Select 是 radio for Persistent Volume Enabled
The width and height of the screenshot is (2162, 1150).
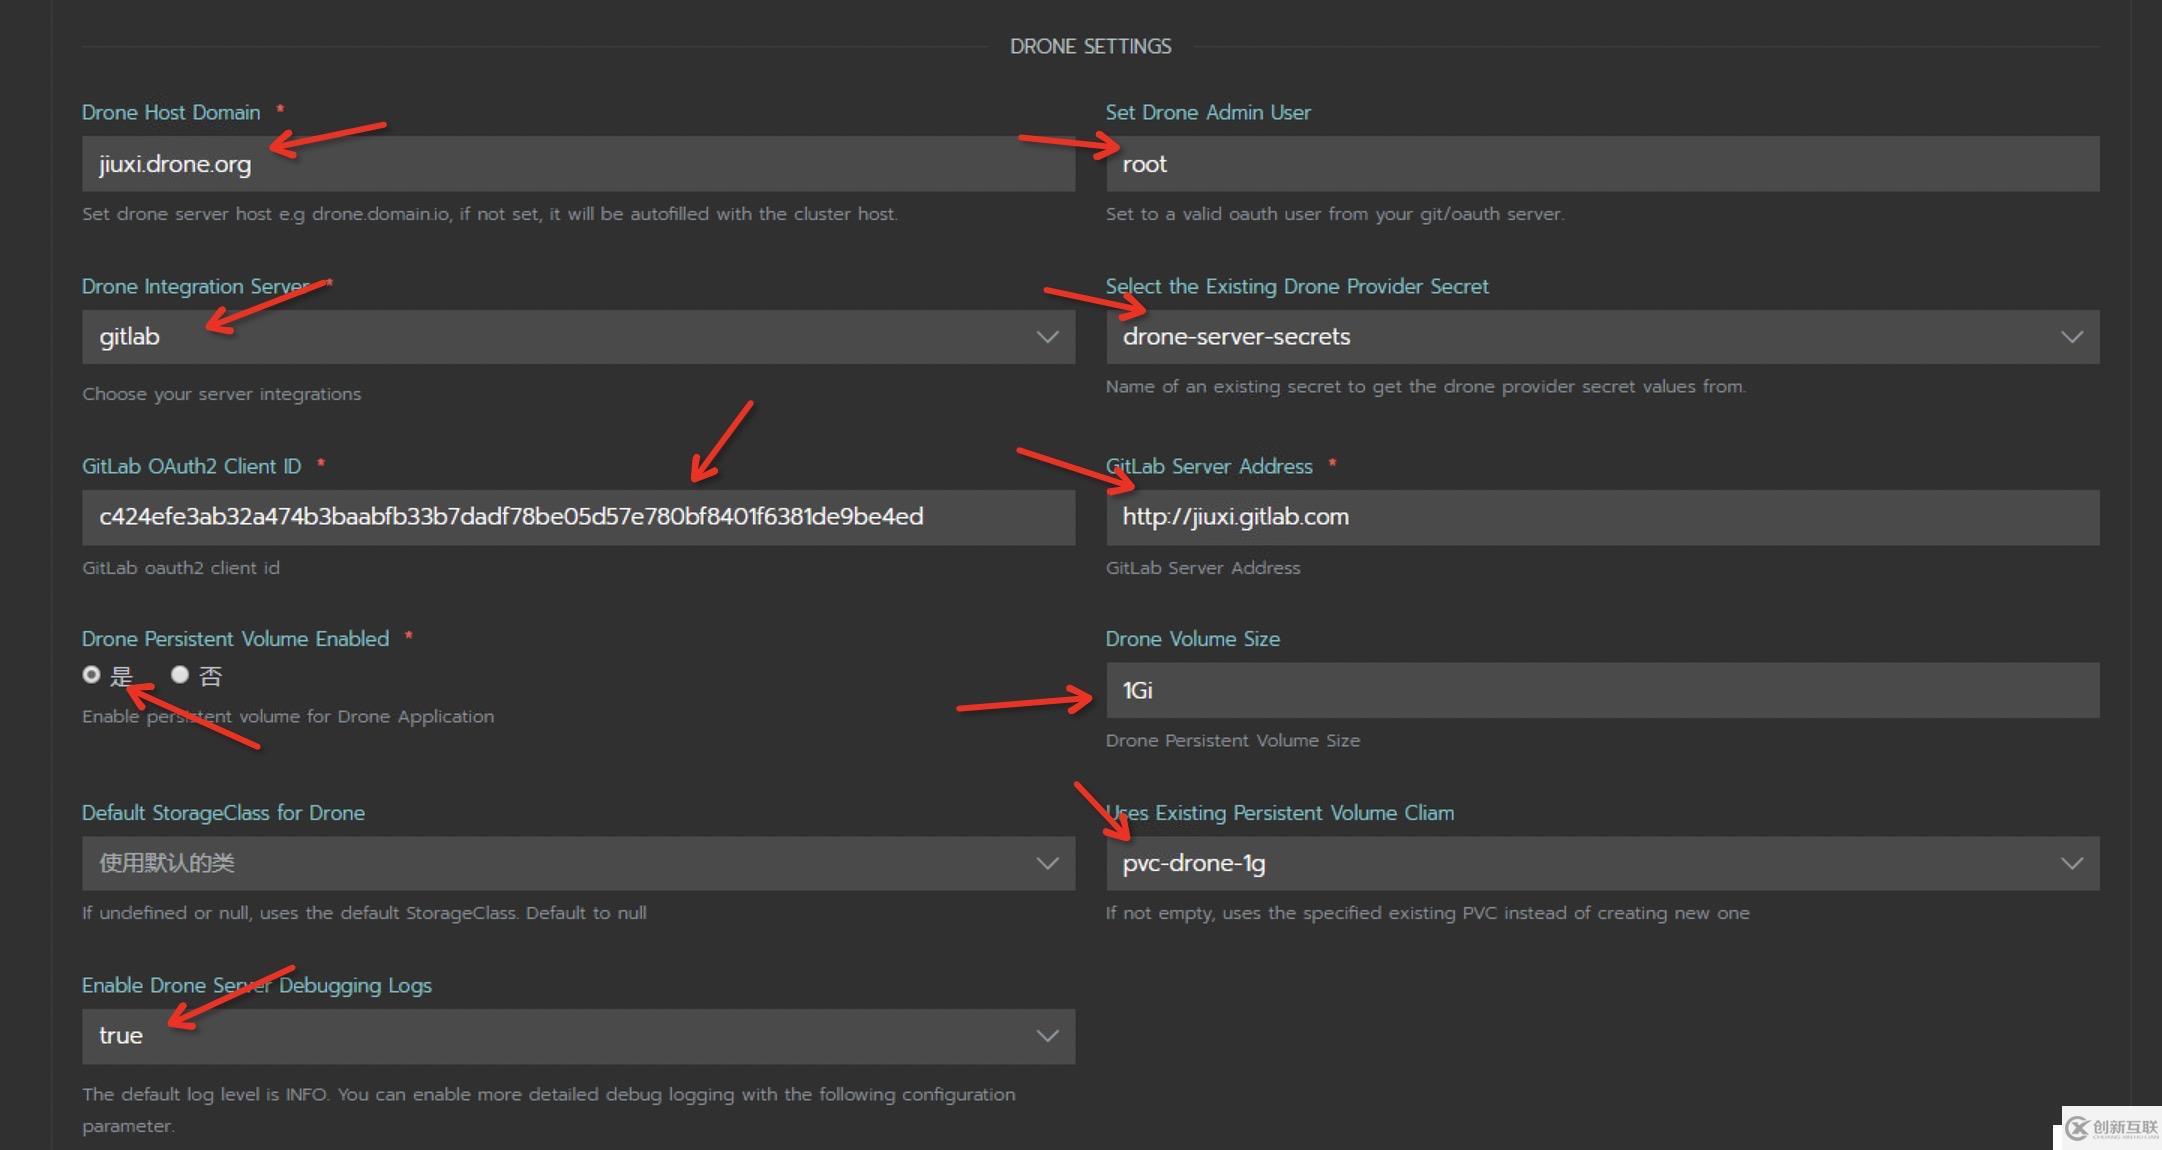[92, 675]
